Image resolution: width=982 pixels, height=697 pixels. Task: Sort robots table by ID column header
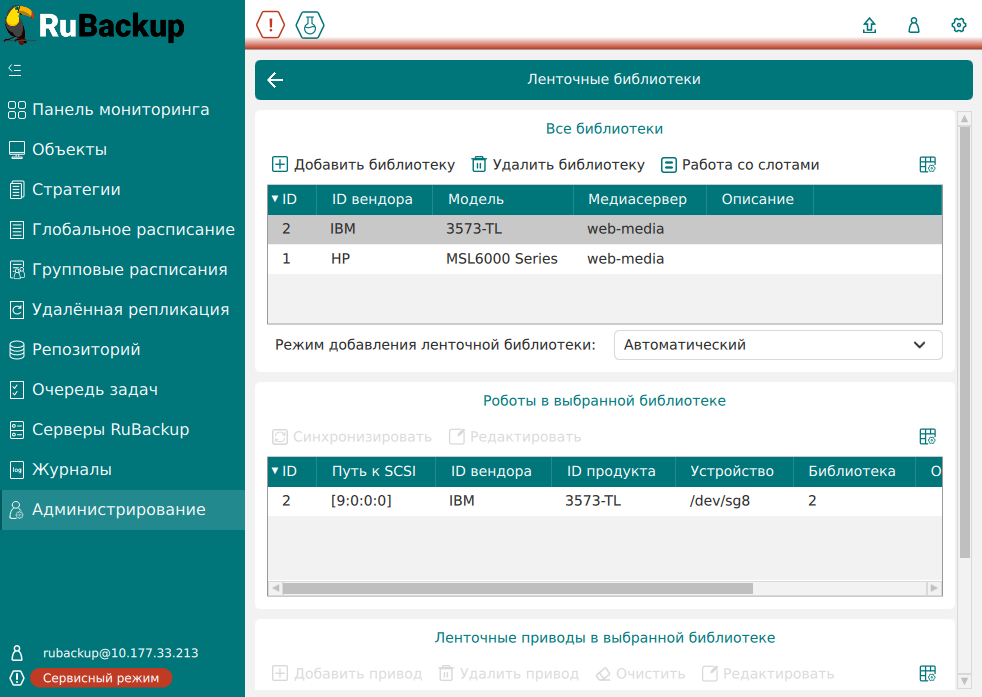point(289,471)
